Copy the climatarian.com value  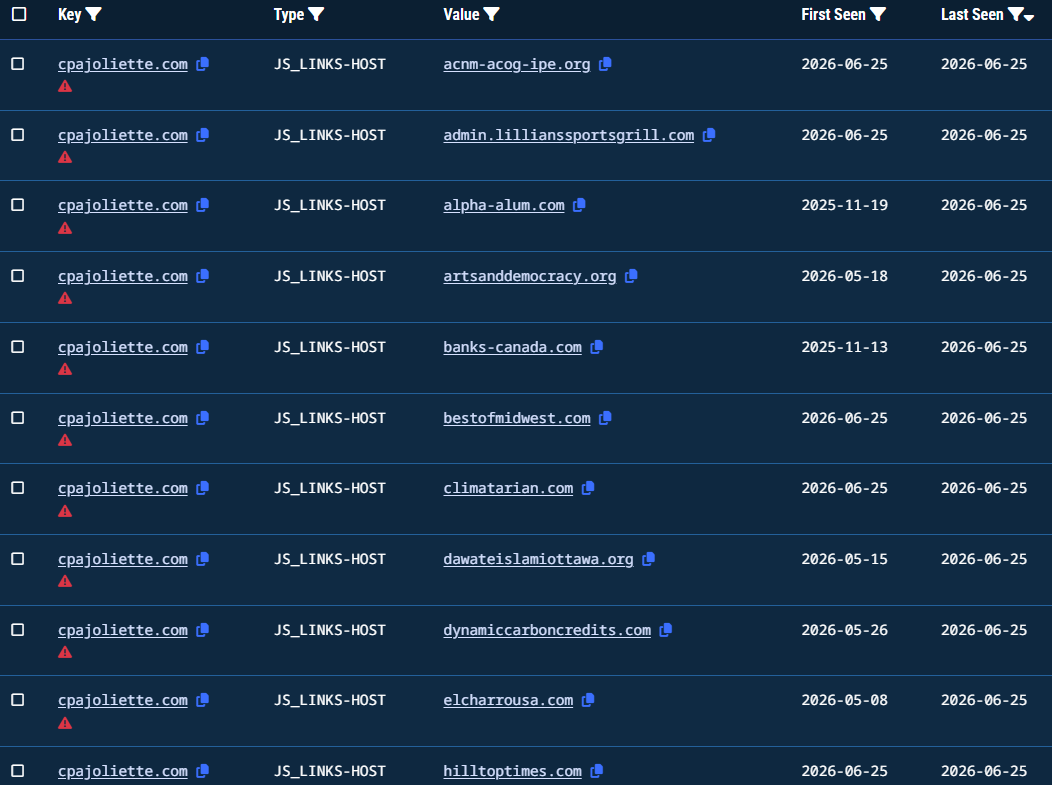click(x=588, y=488)
